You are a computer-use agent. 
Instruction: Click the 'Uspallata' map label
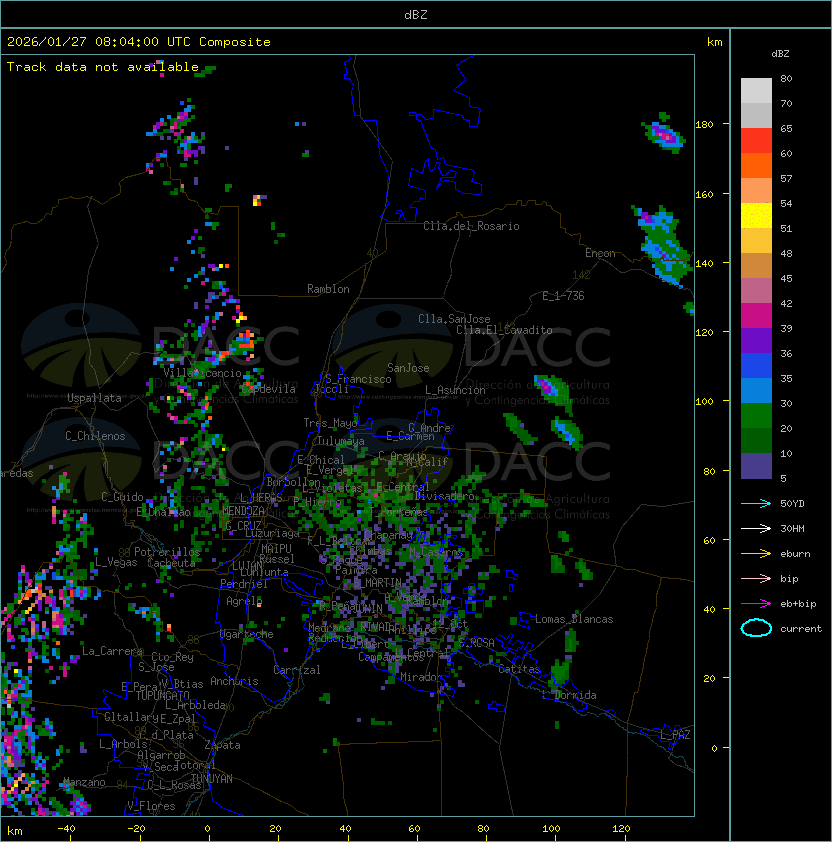coord(94,398)
